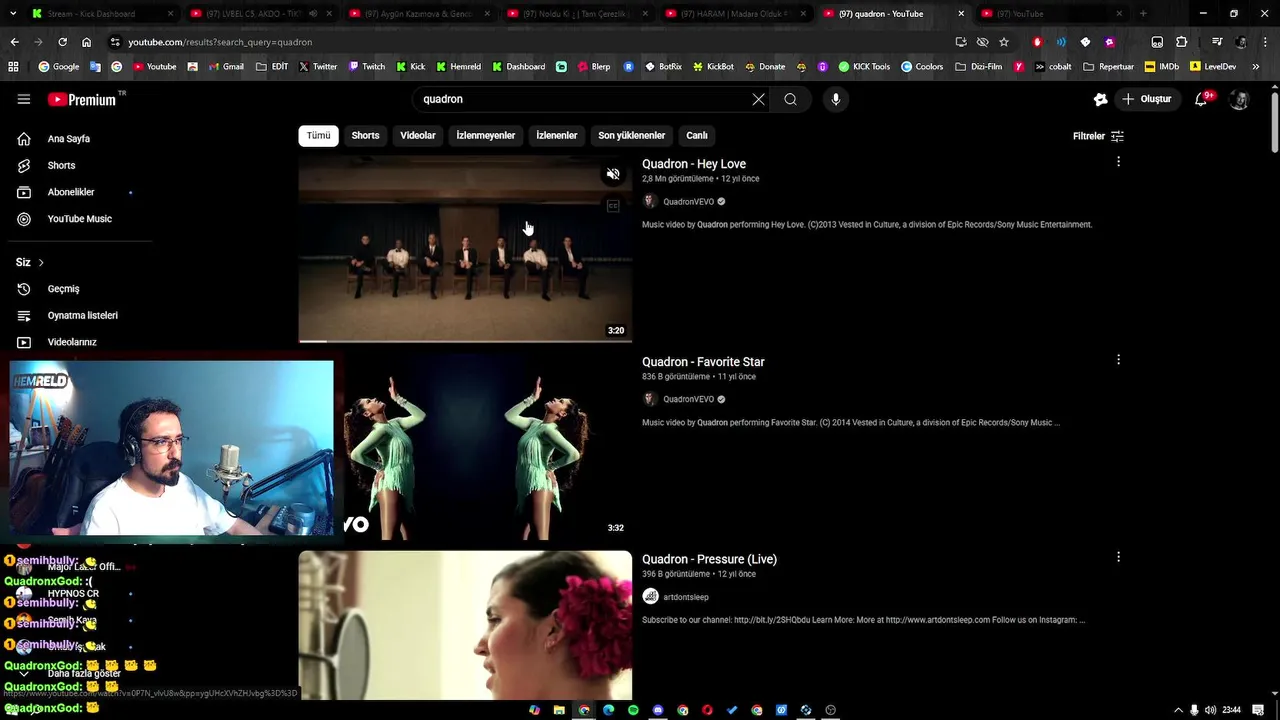Open the KICK Tools bookmark

864,67
